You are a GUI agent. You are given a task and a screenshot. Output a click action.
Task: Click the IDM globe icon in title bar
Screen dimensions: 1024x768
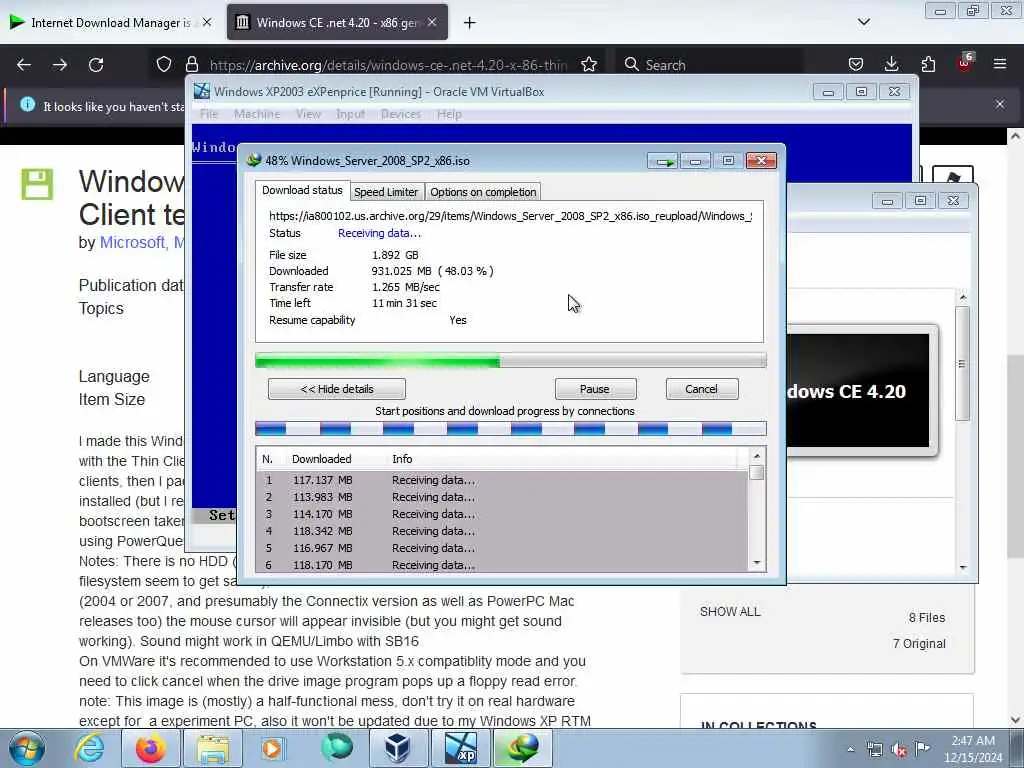coord(254,160)
